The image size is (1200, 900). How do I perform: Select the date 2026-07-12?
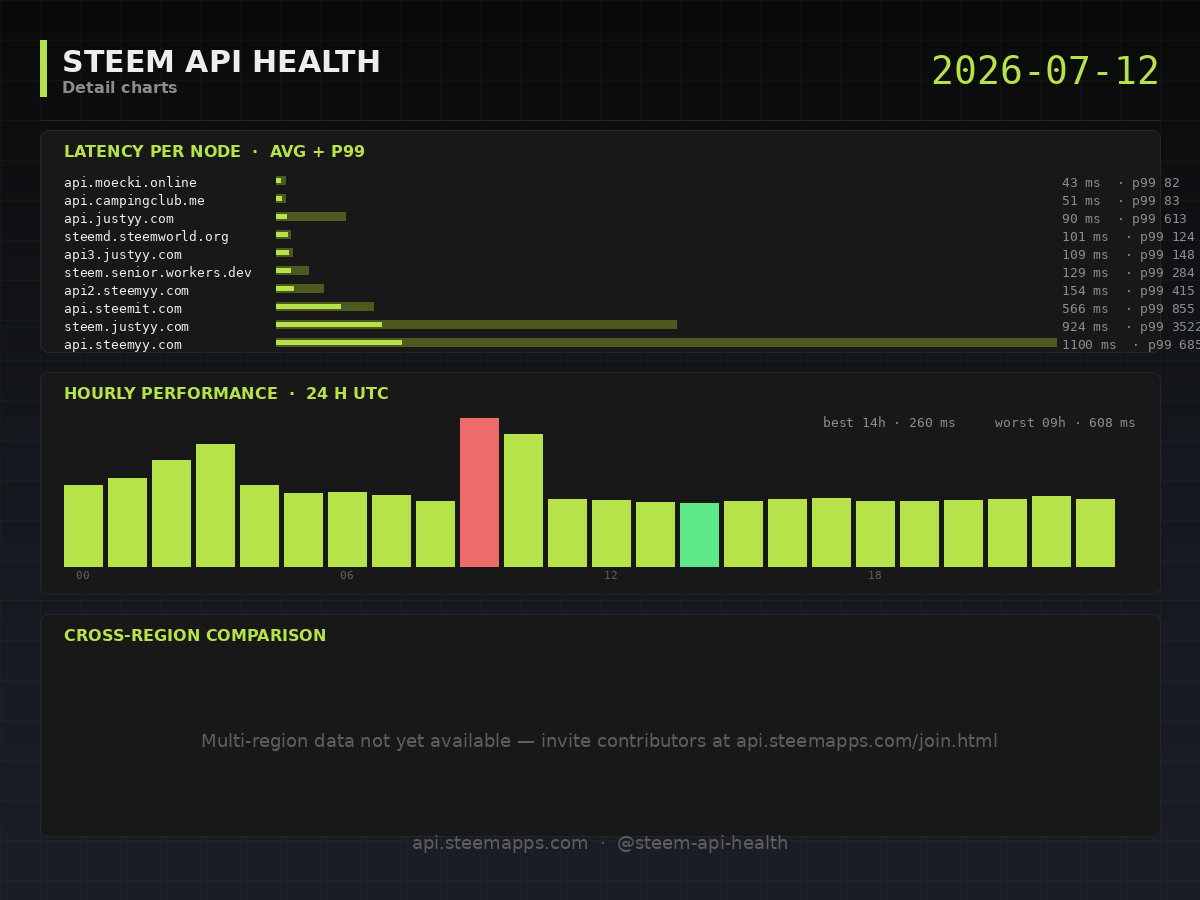coord(1045,72)
